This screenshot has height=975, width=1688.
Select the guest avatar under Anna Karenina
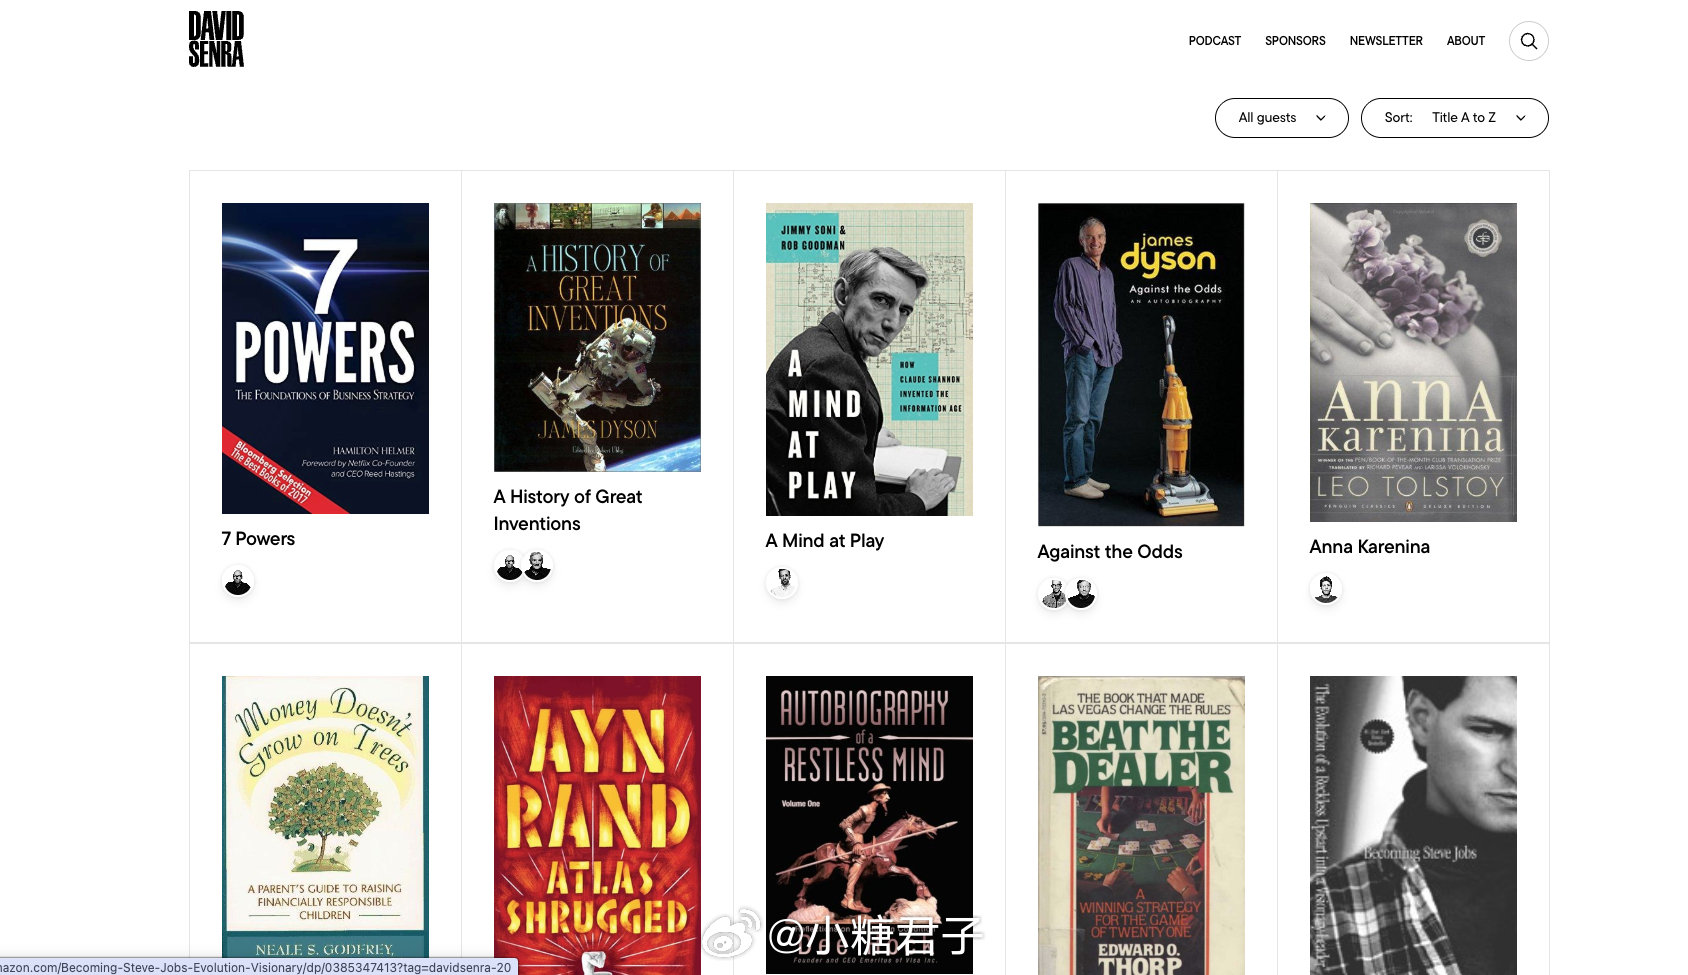1326,589
